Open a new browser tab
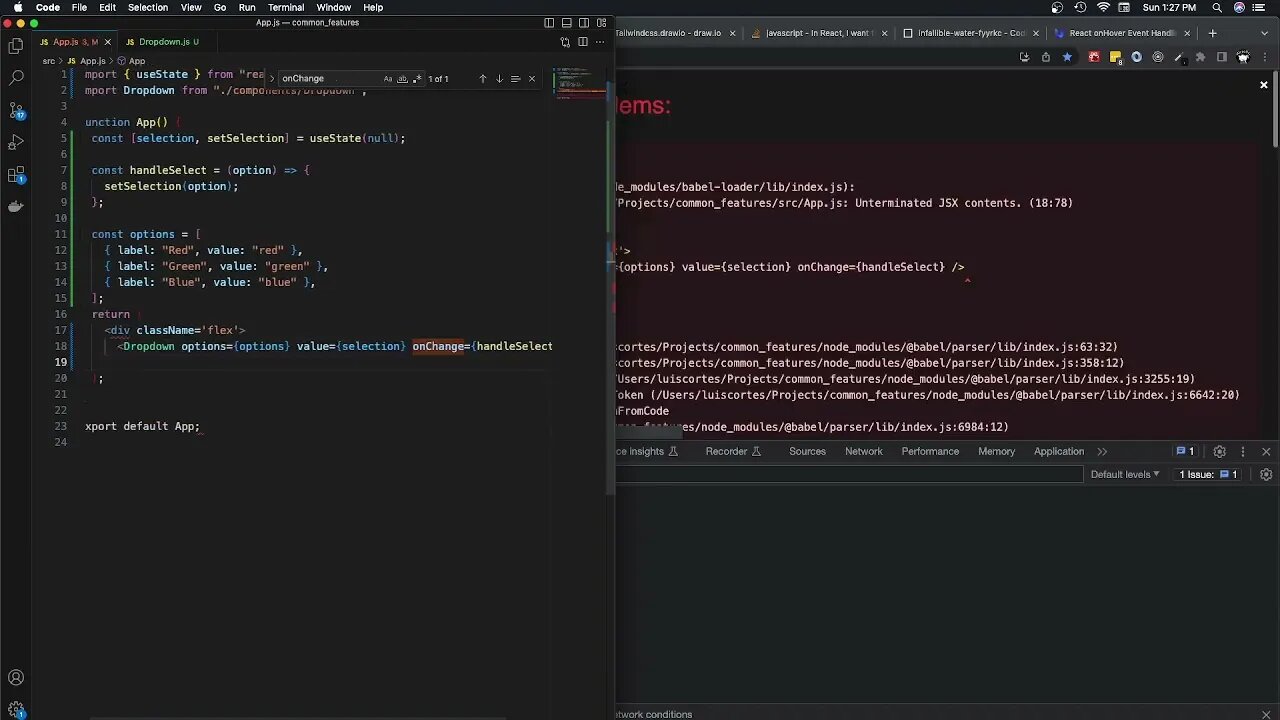 [x=1213, y=33]
